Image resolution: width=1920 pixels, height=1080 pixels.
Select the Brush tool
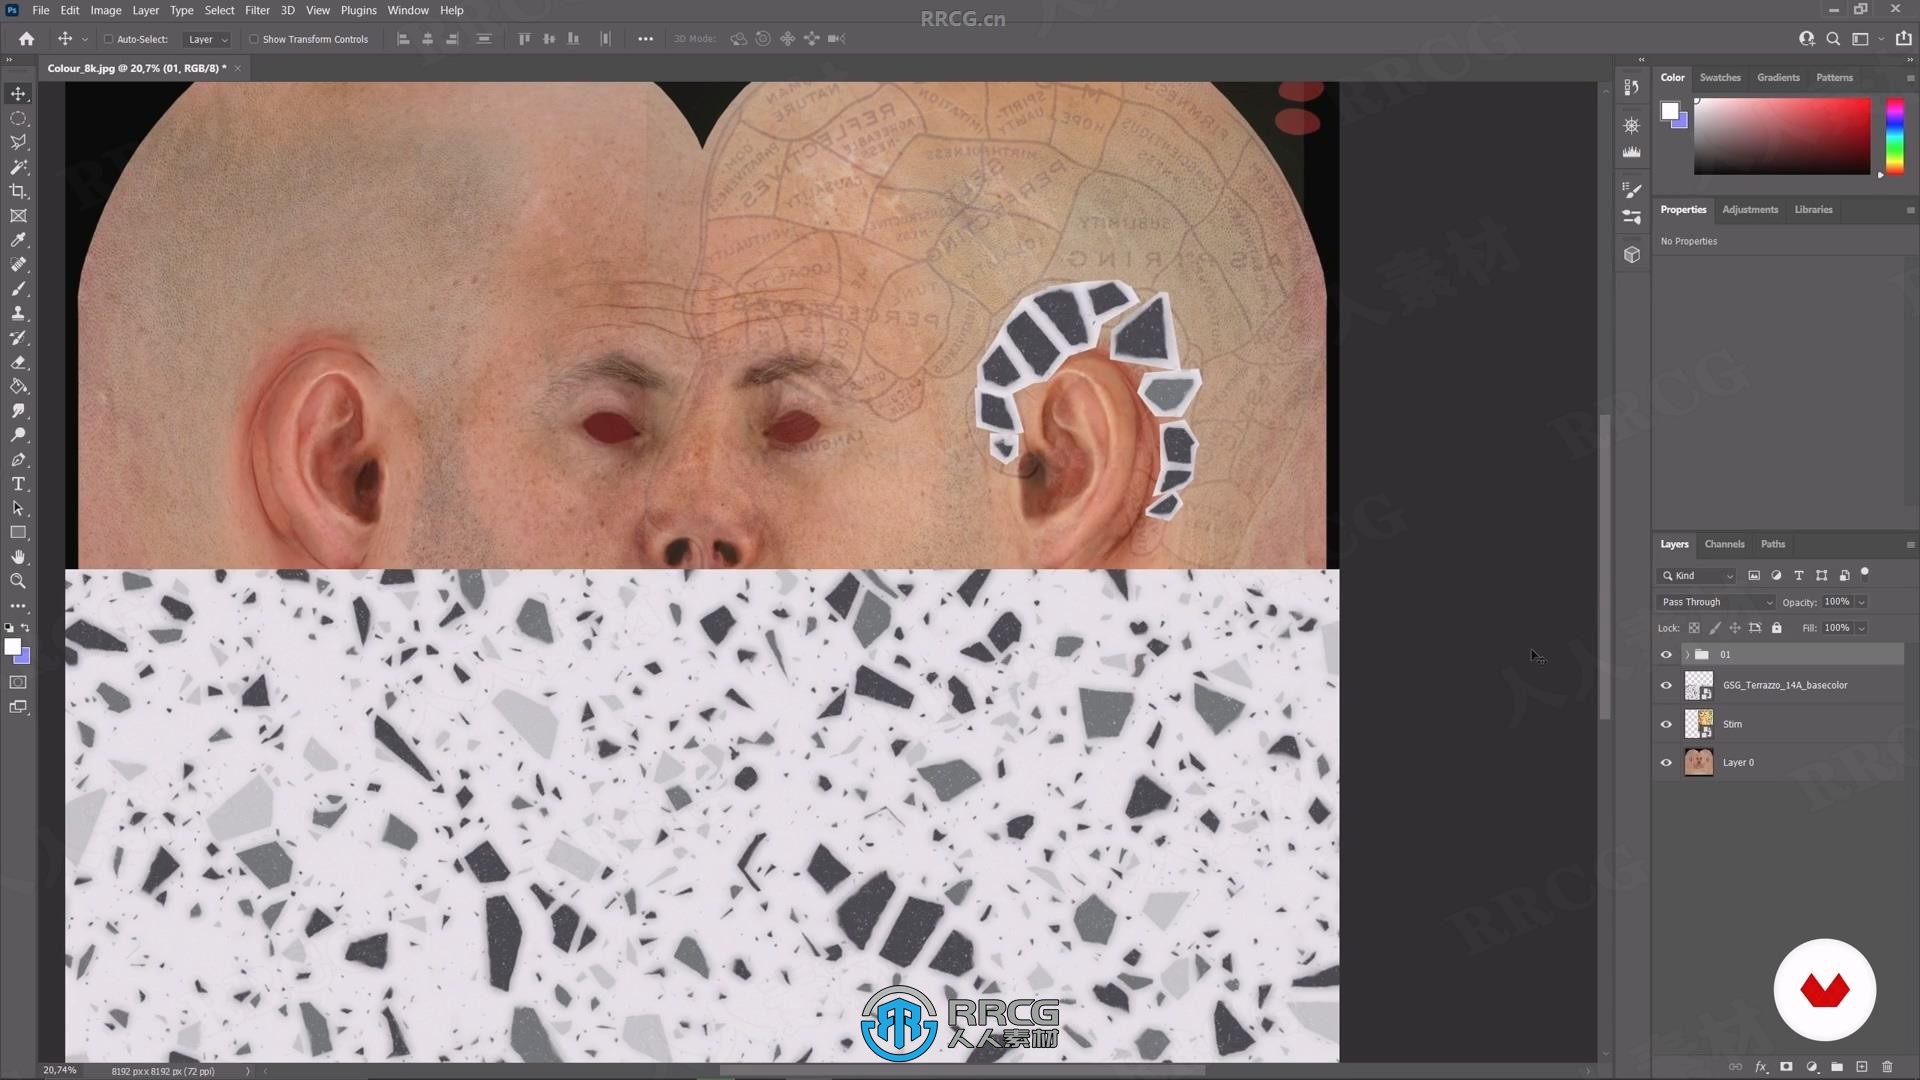pyautogui.click(x=18, y=289)
